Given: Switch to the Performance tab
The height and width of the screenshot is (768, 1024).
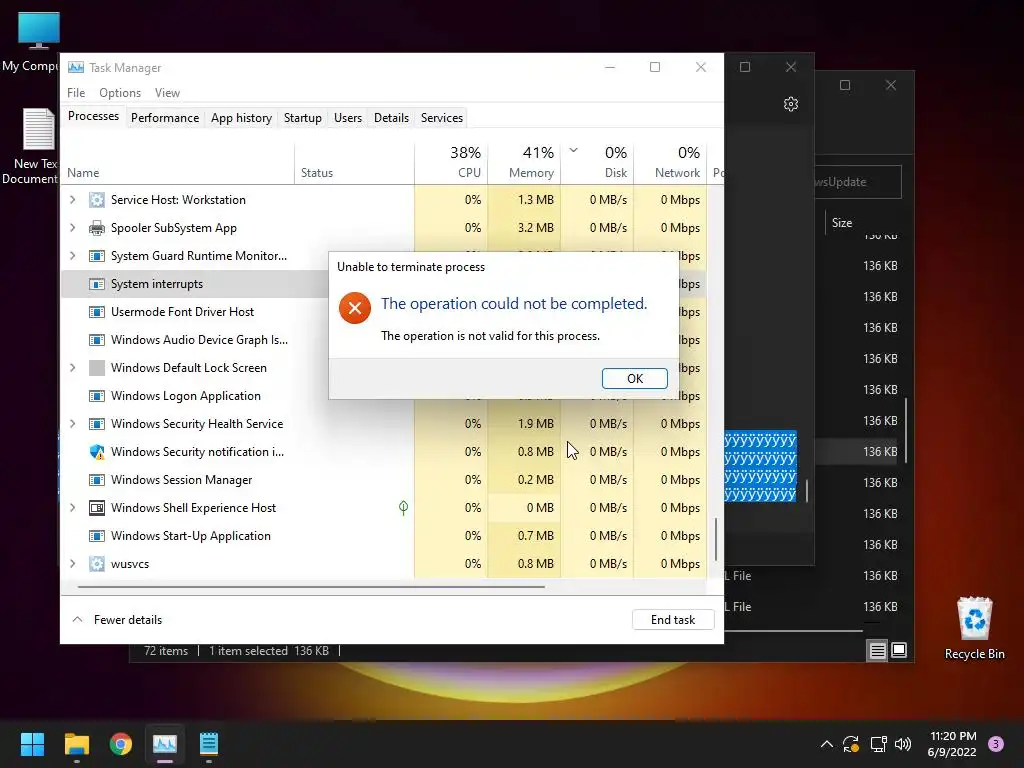Looking at the screenshot, I should 165,118.
